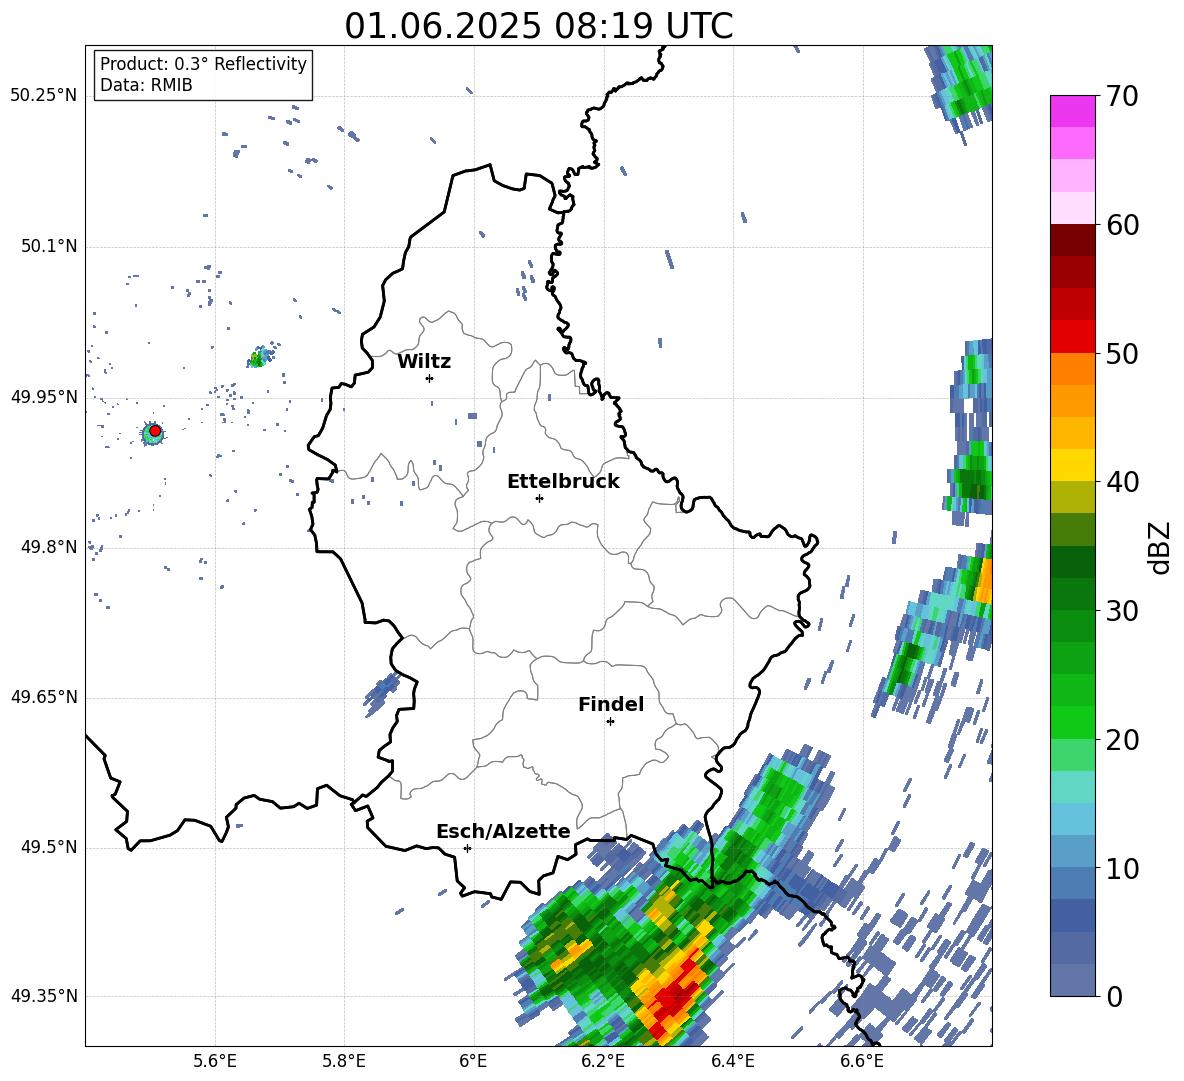Image resolution: width=1184 pixels, height=1081 pixels.
Task: Click the 'Product: 0.3° Reflectivity' label
Action: click(203, 63)
